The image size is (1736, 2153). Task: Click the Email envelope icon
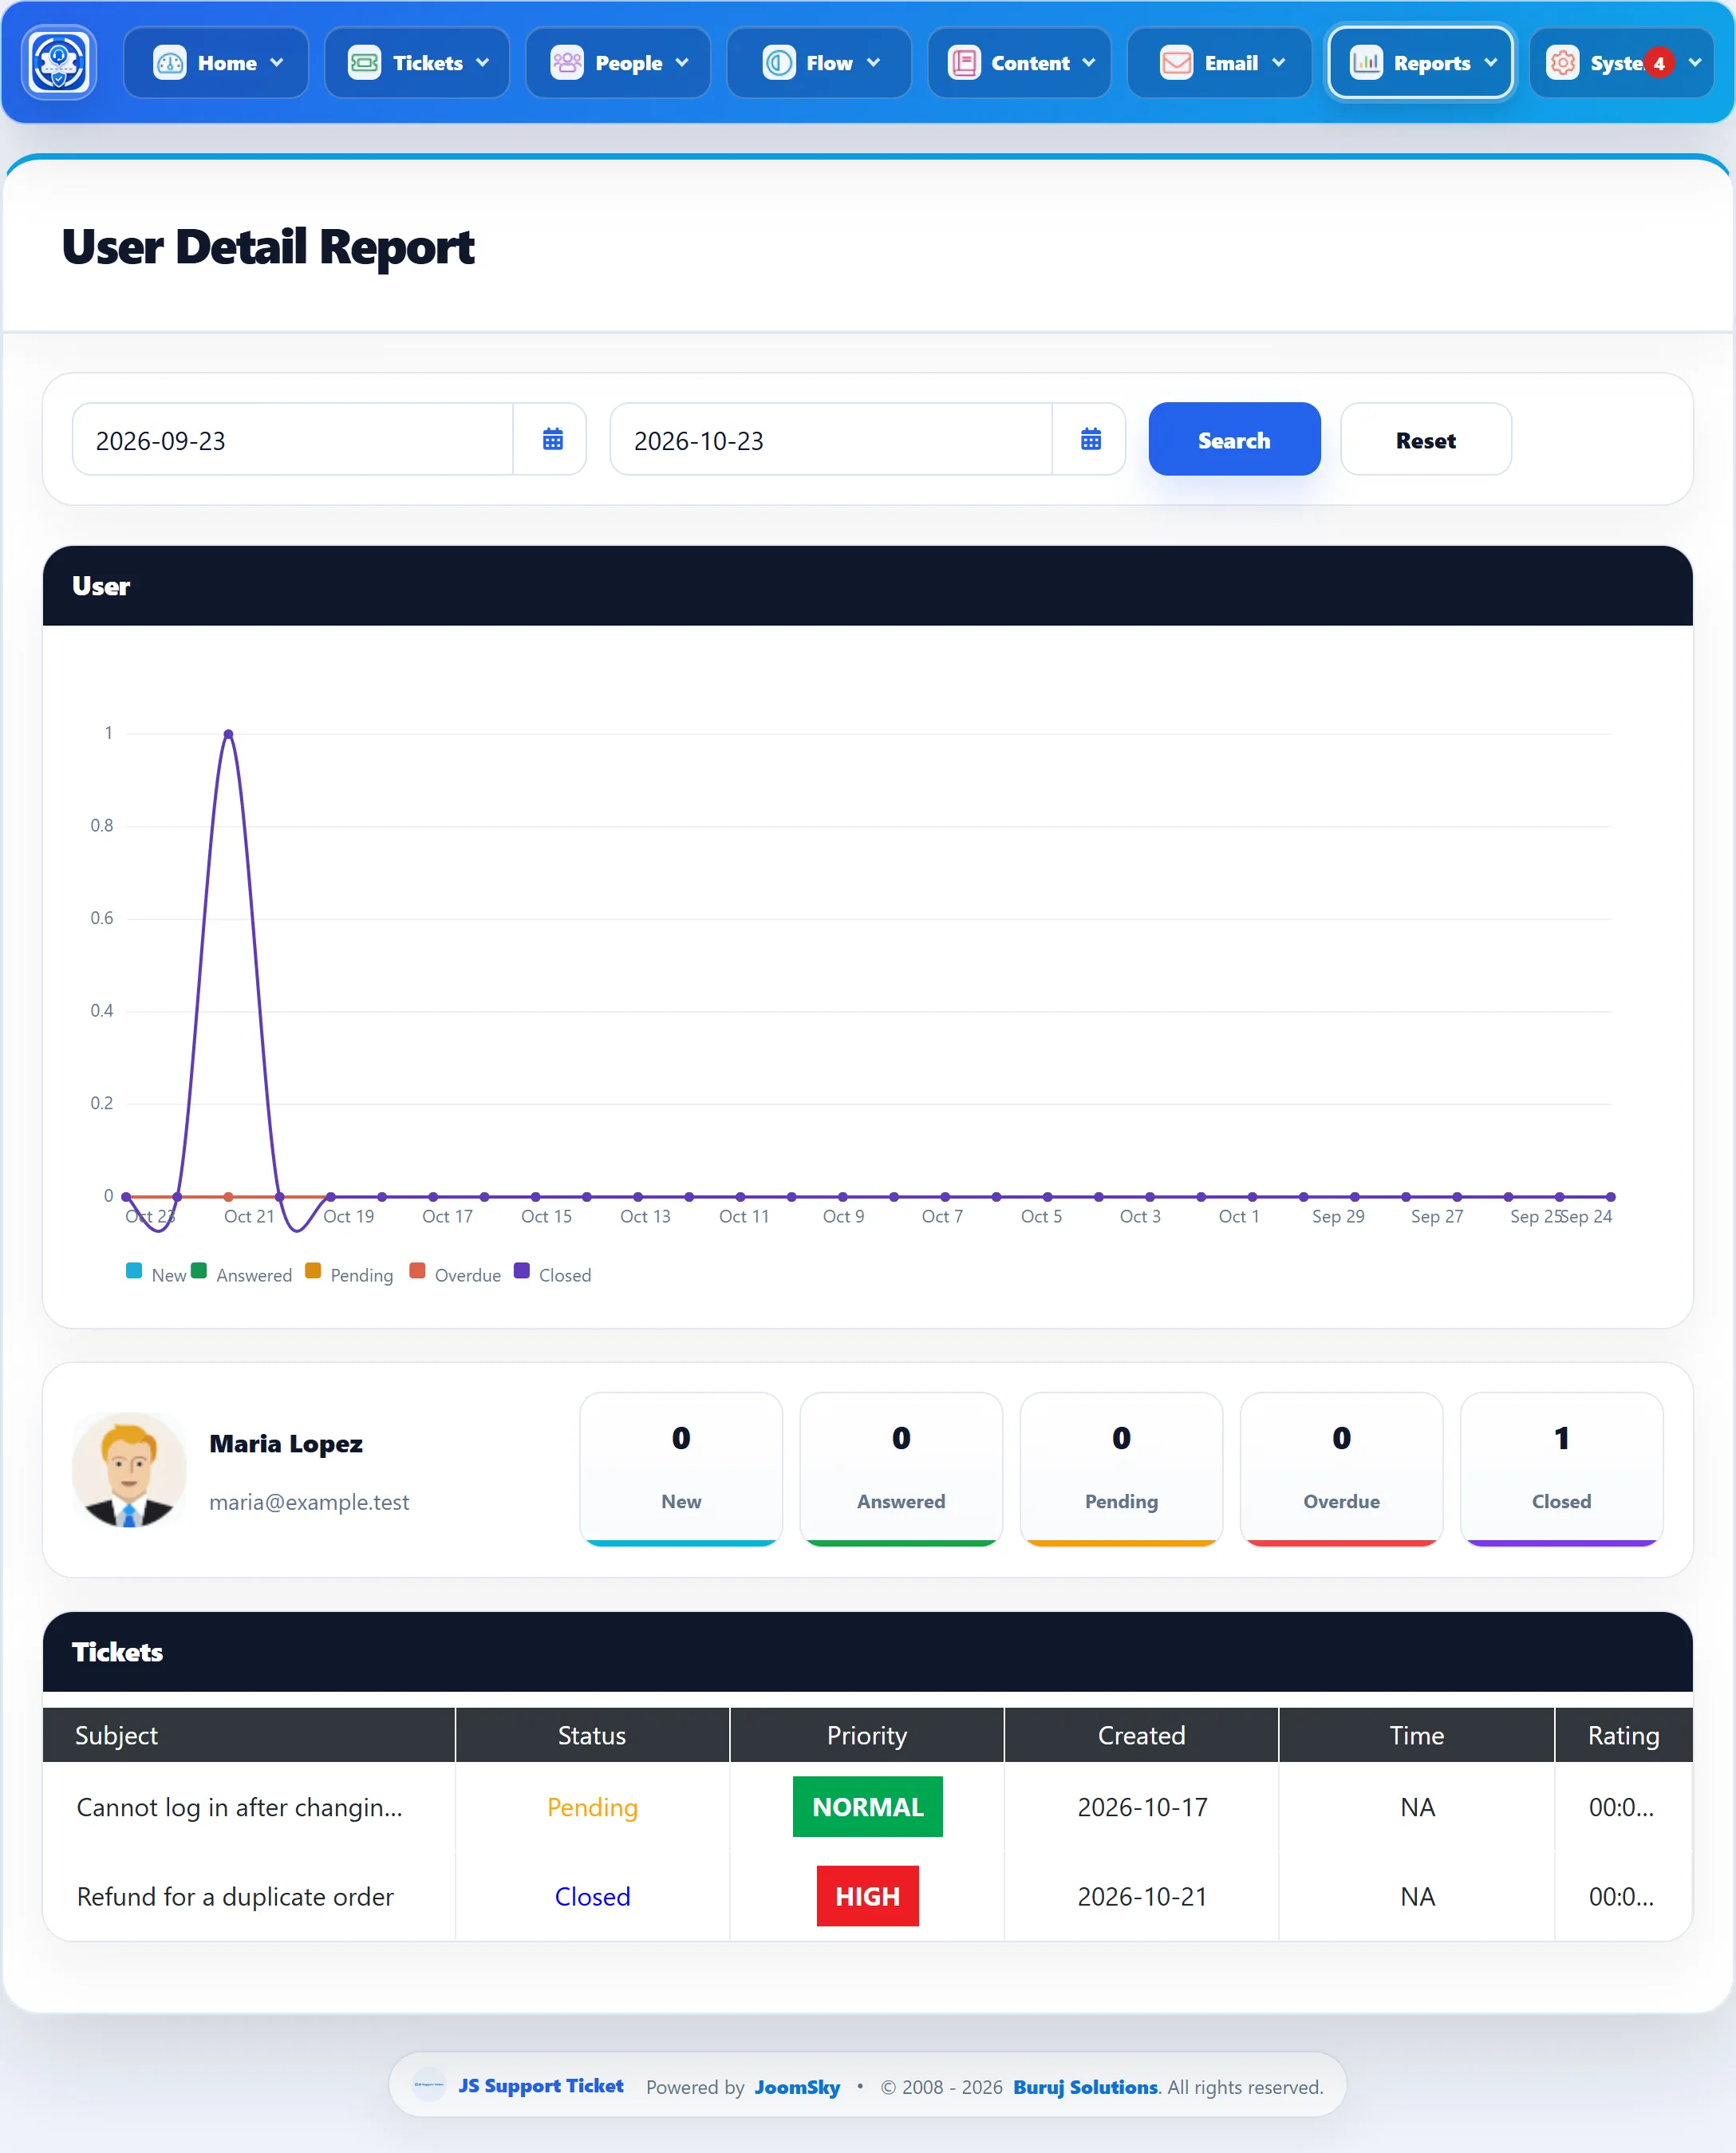[x=1176, y=63]
